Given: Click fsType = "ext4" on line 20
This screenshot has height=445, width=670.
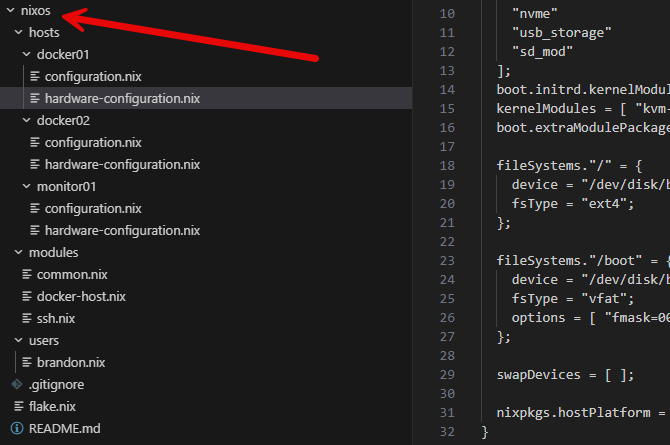Looking at the screenshot, I should [573, 204].
